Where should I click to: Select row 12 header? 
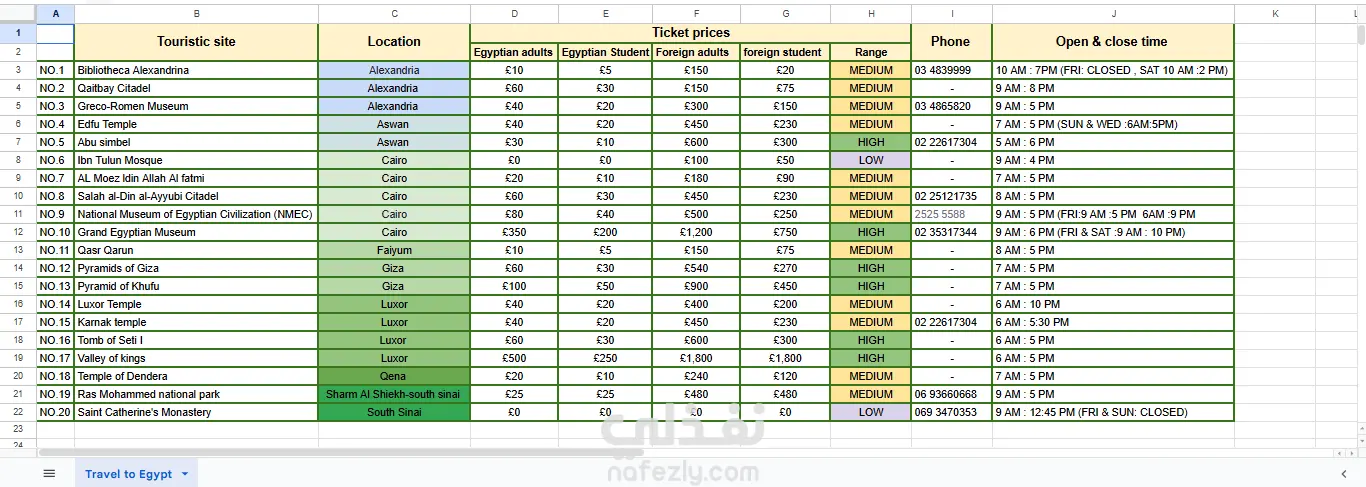click(18, 232)
